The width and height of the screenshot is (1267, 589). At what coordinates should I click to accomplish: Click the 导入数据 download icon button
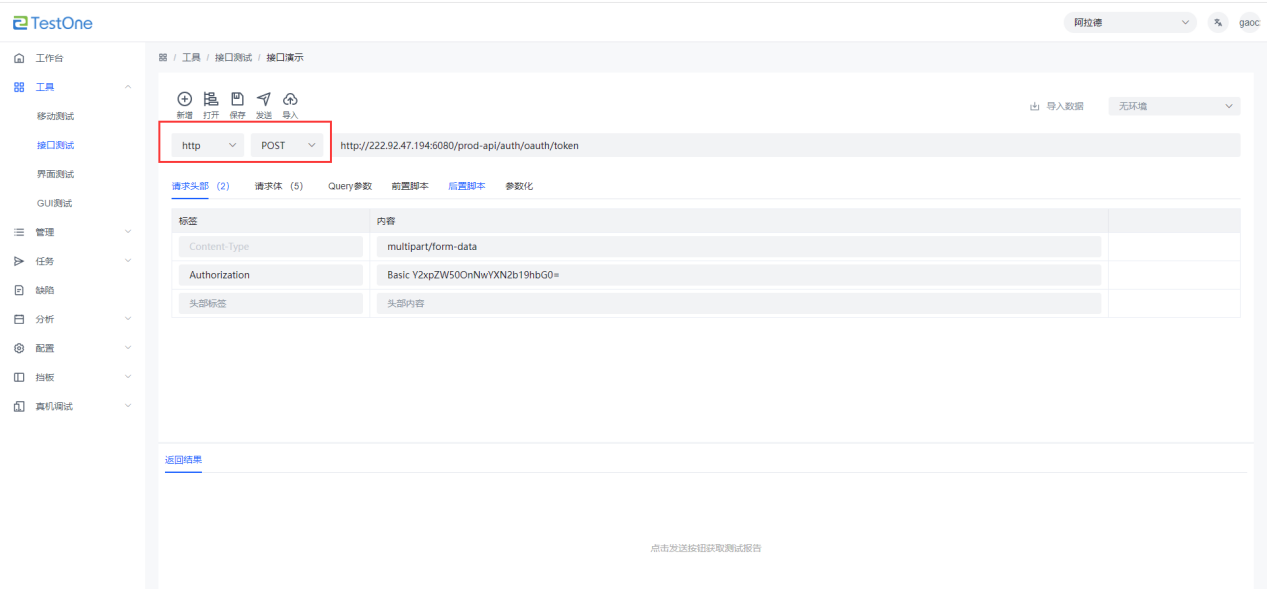point(1057,106)
